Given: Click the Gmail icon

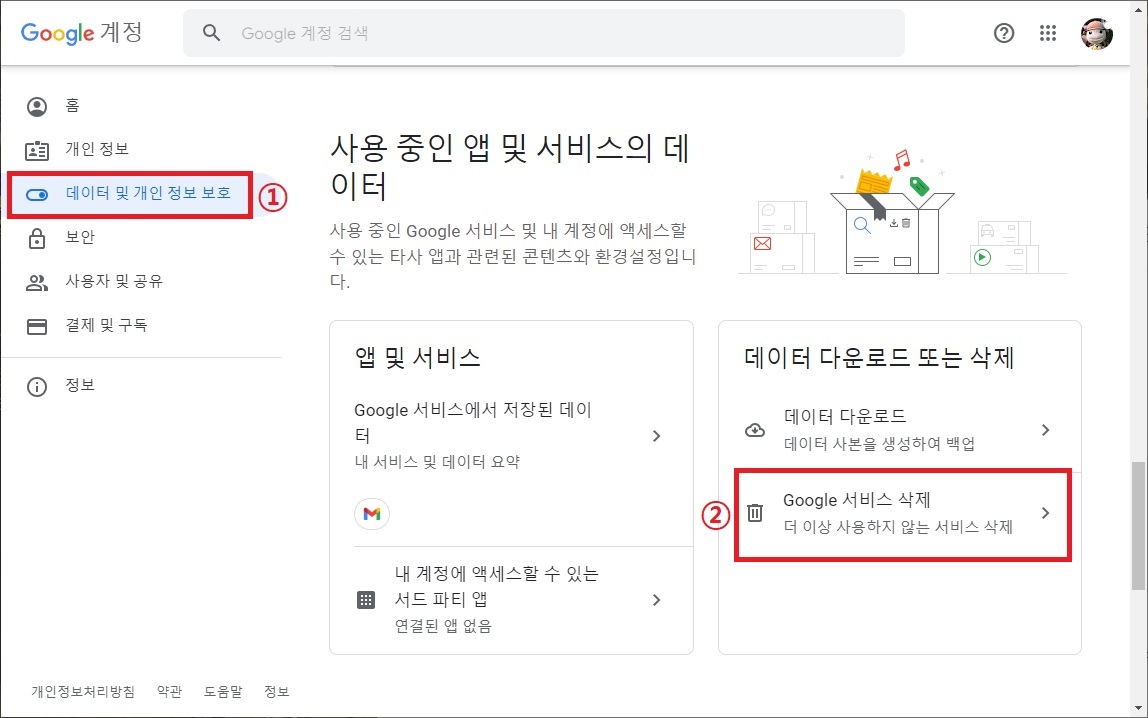Looking at the screenshot, I should [x=372, y=514].
